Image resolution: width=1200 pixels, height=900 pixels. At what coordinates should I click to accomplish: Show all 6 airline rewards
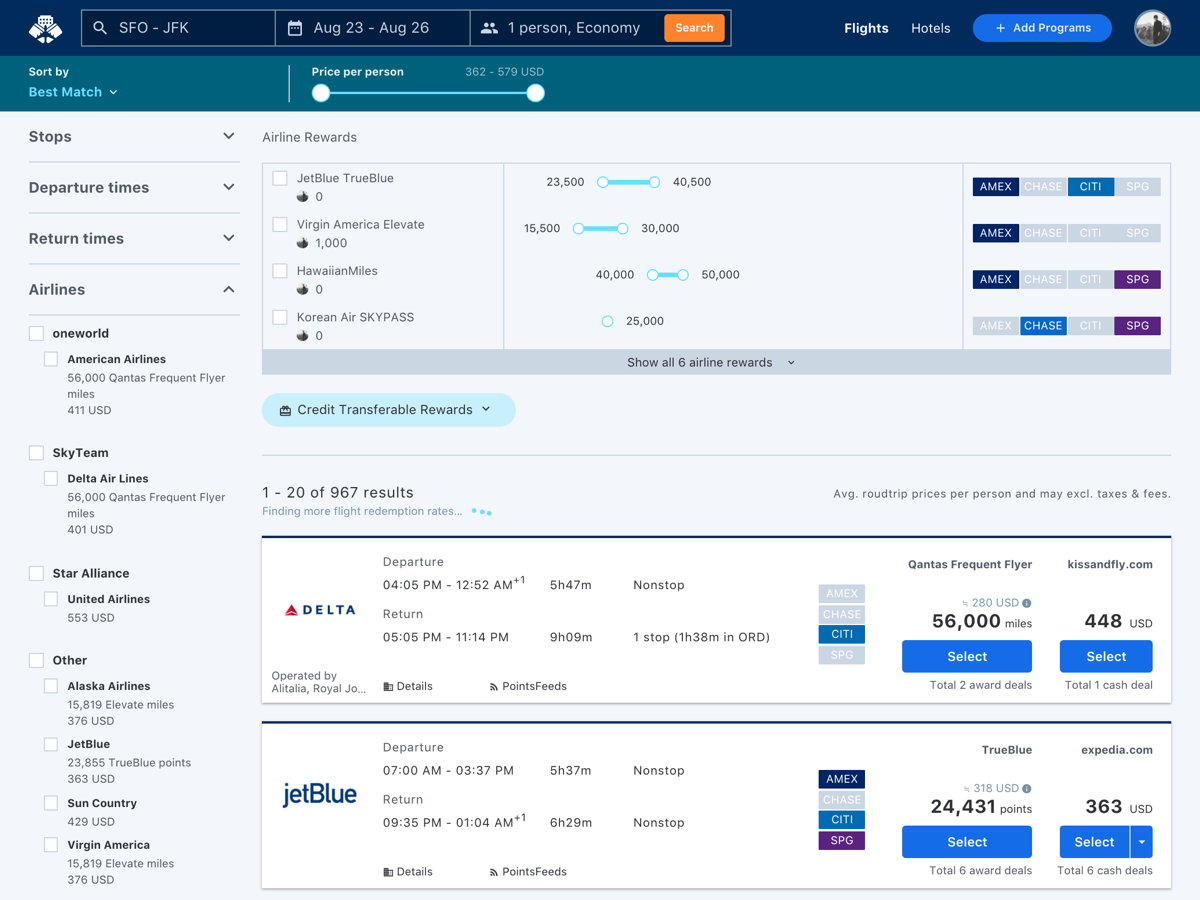coord(716,362)
